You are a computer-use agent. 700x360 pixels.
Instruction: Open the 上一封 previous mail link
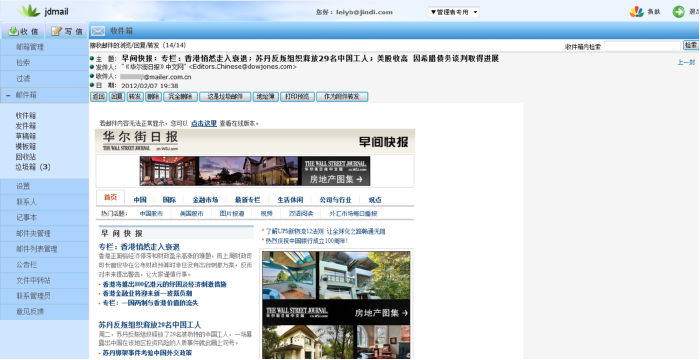(686, 63)
